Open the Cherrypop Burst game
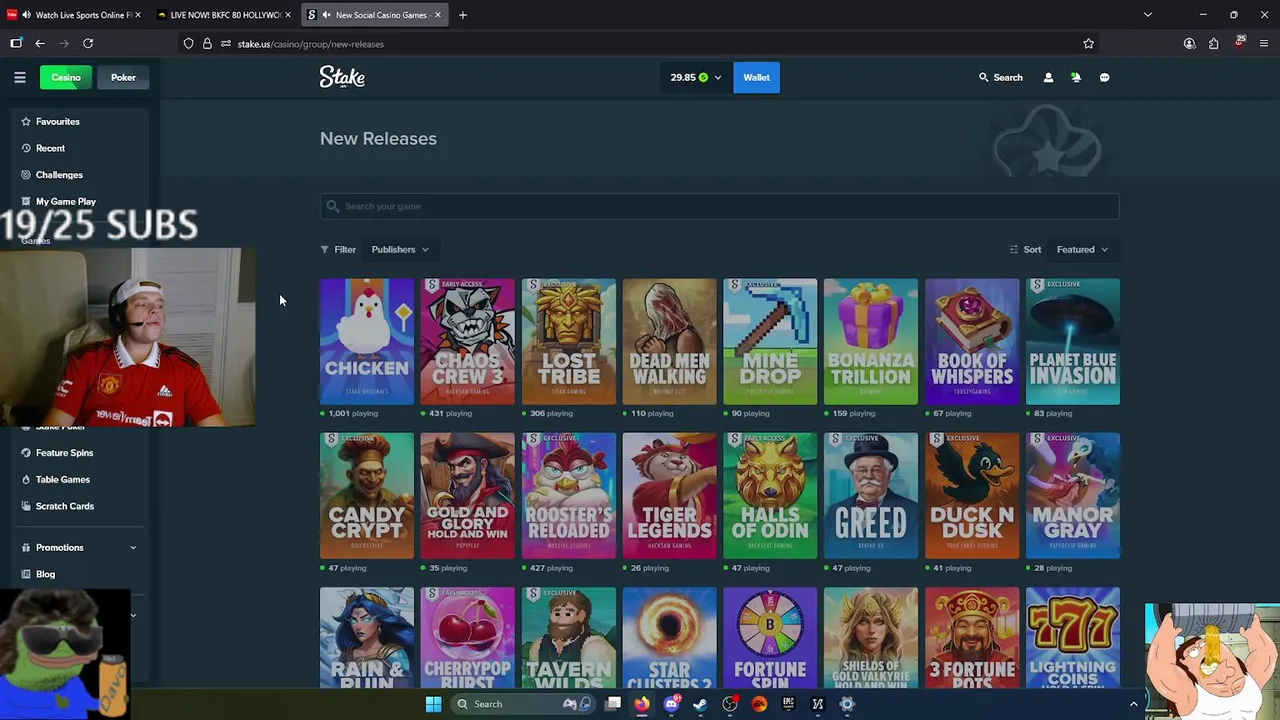Viewport: 1280px width, 720px height. point(468,637)
